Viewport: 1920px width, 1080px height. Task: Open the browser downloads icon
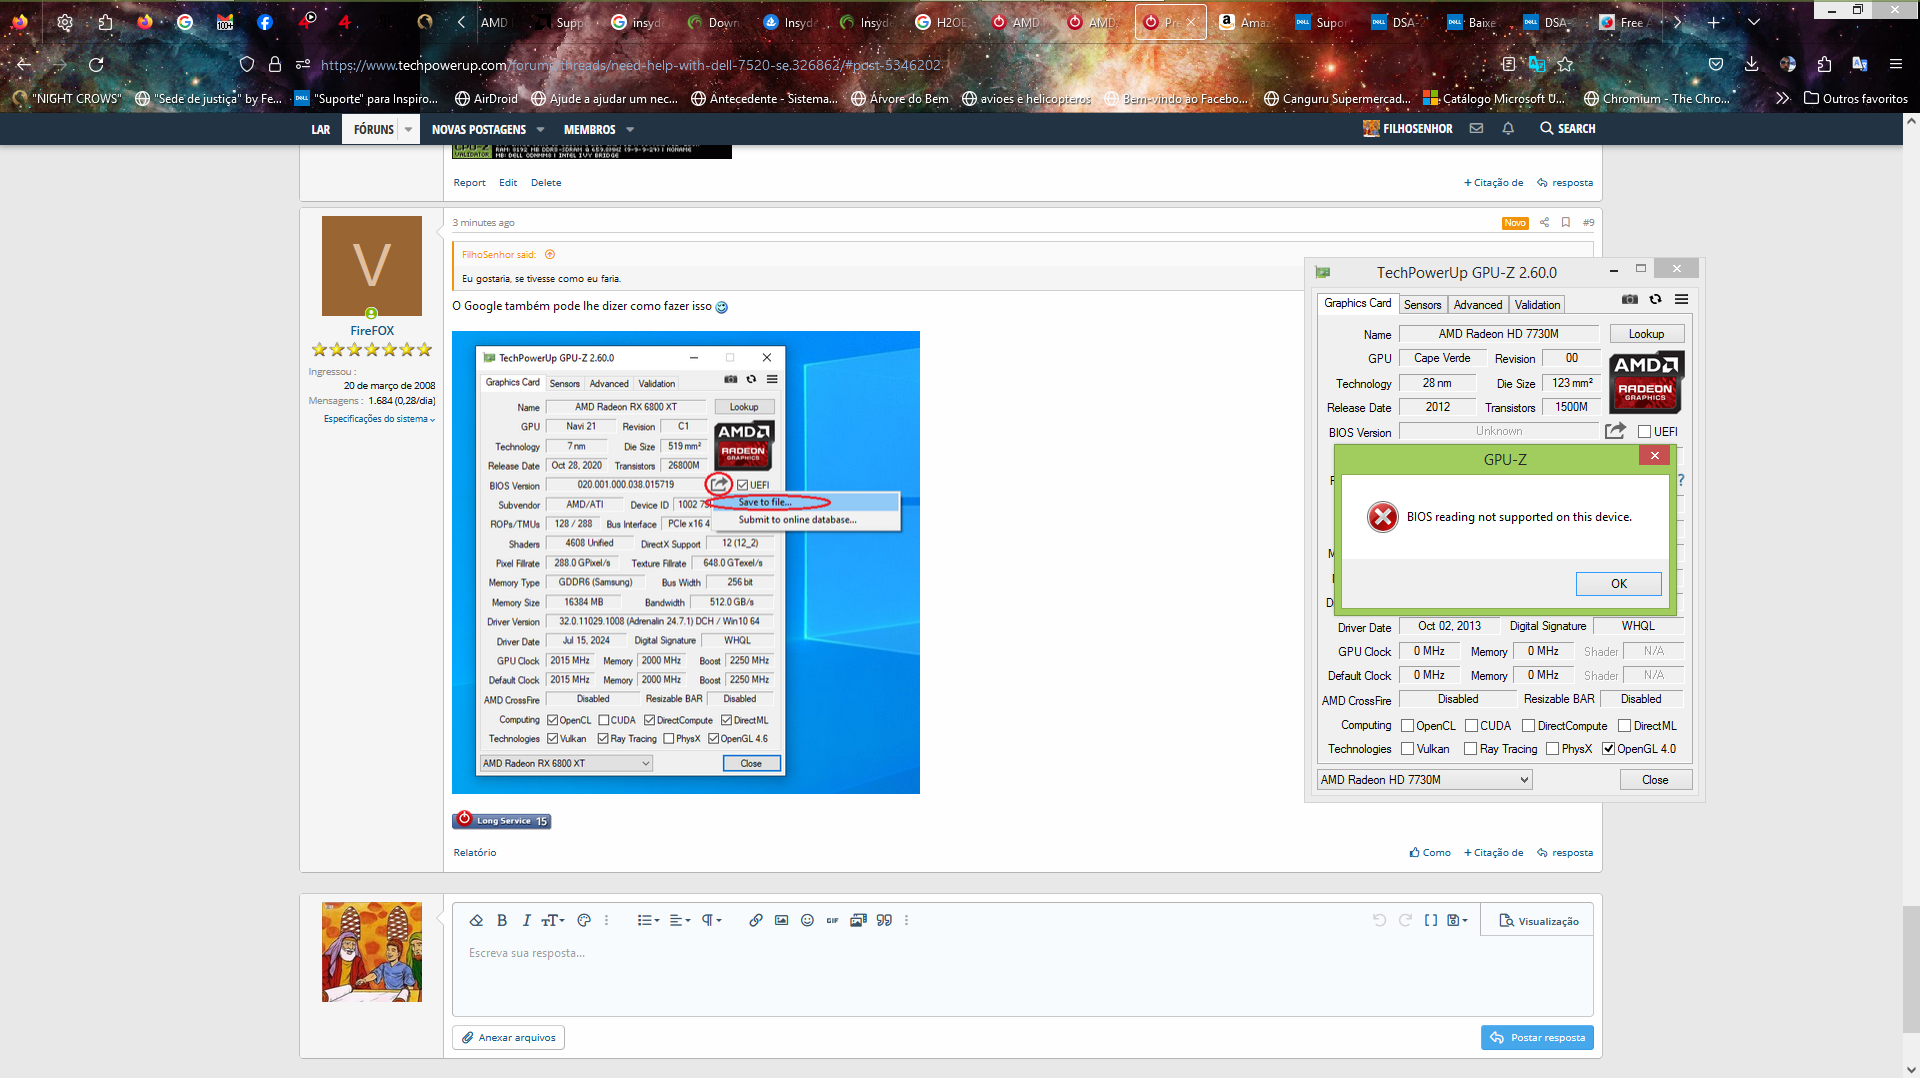(x=1751, y=64)
